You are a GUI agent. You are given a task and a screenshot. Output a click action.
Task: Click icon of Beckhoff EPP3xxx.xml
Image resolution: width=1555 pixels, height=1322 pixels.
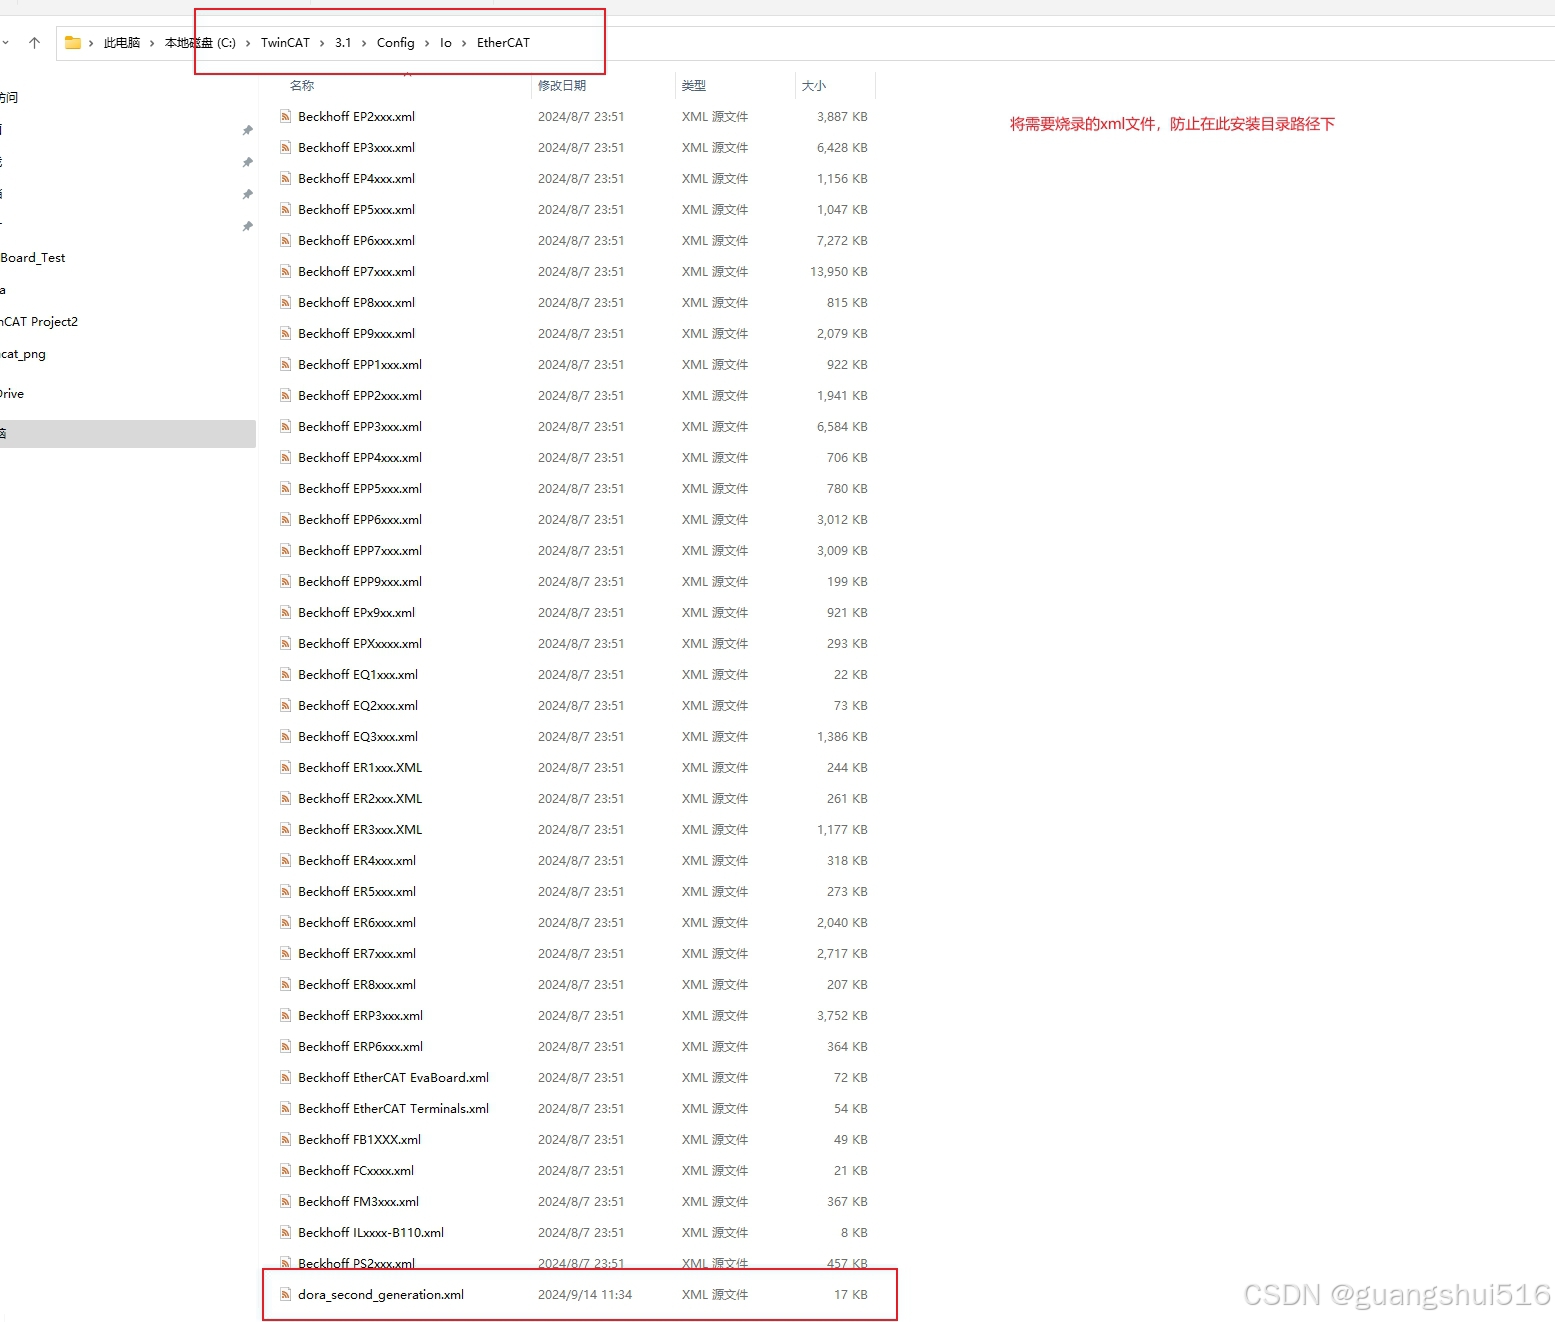pyautogui.click(x=286, y=427)
